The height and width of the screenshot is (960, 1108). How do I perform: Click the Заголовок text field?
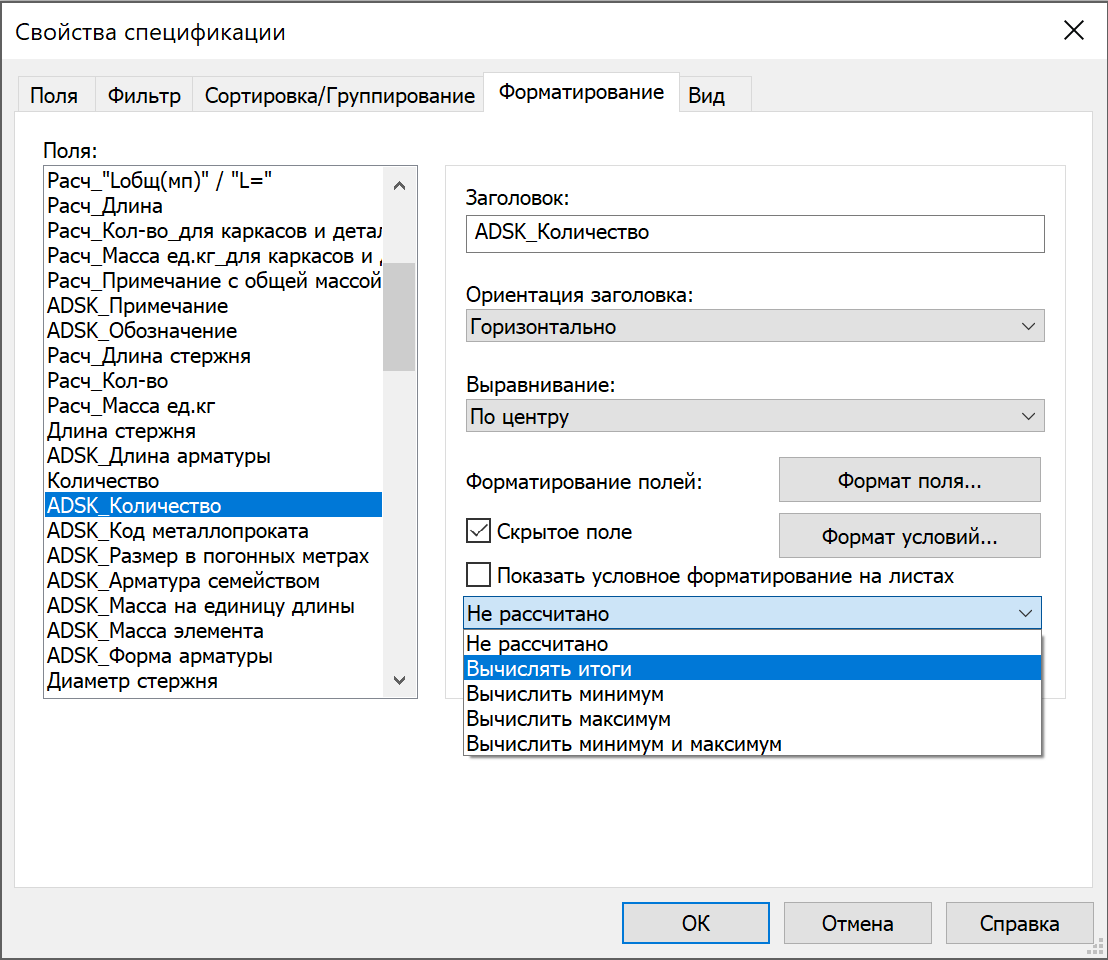(755, 233)
